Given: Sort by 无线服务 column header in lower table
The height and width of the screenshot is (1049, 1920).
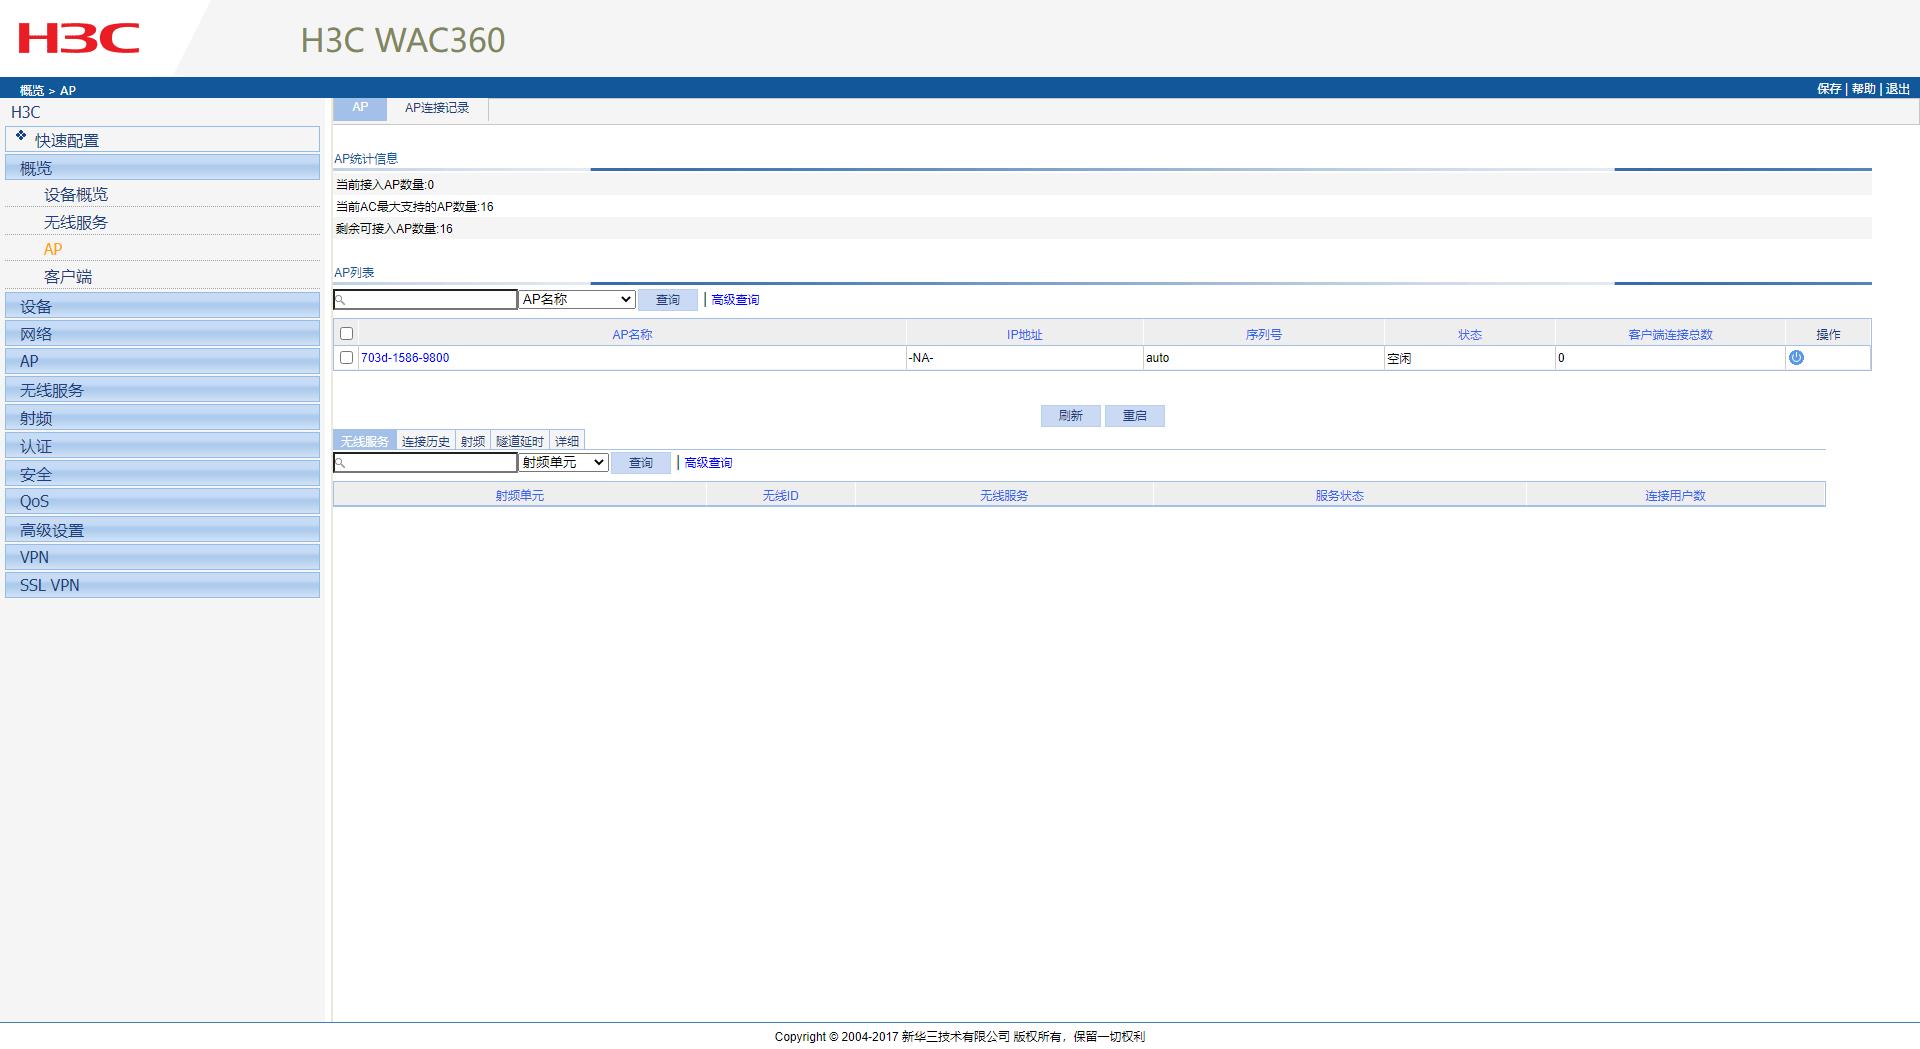Looking at the screenshot, I should 1004,496.
